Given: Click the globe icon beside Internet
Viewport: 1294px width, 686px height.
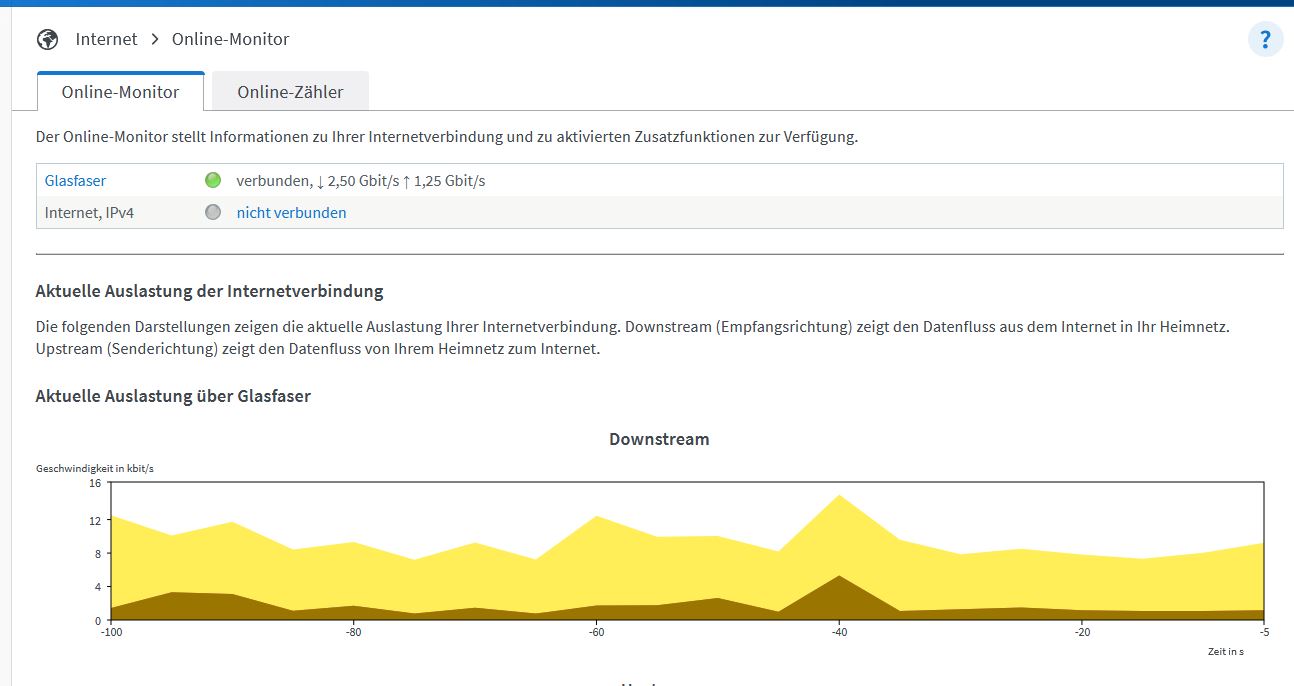Looking at the screenshot, I should 47,39.
